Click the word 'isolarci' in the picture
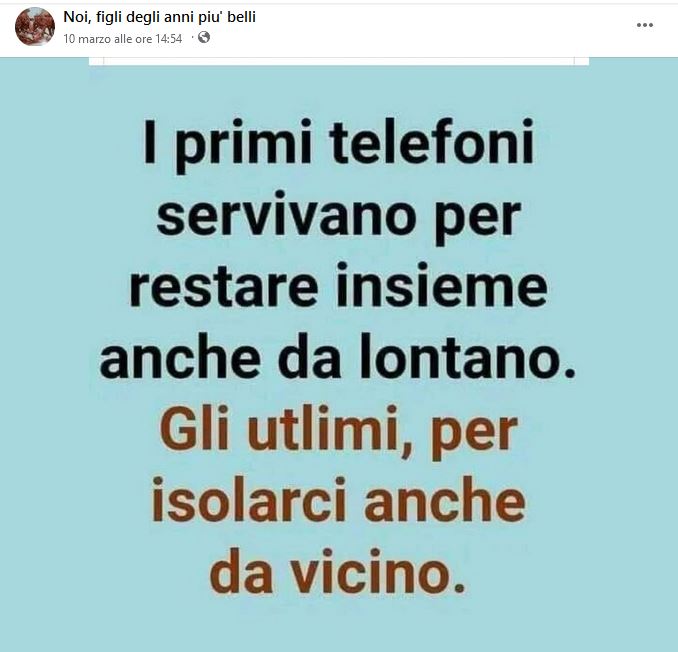The width and height of the screenshot is (678, 652). (249, 499)
